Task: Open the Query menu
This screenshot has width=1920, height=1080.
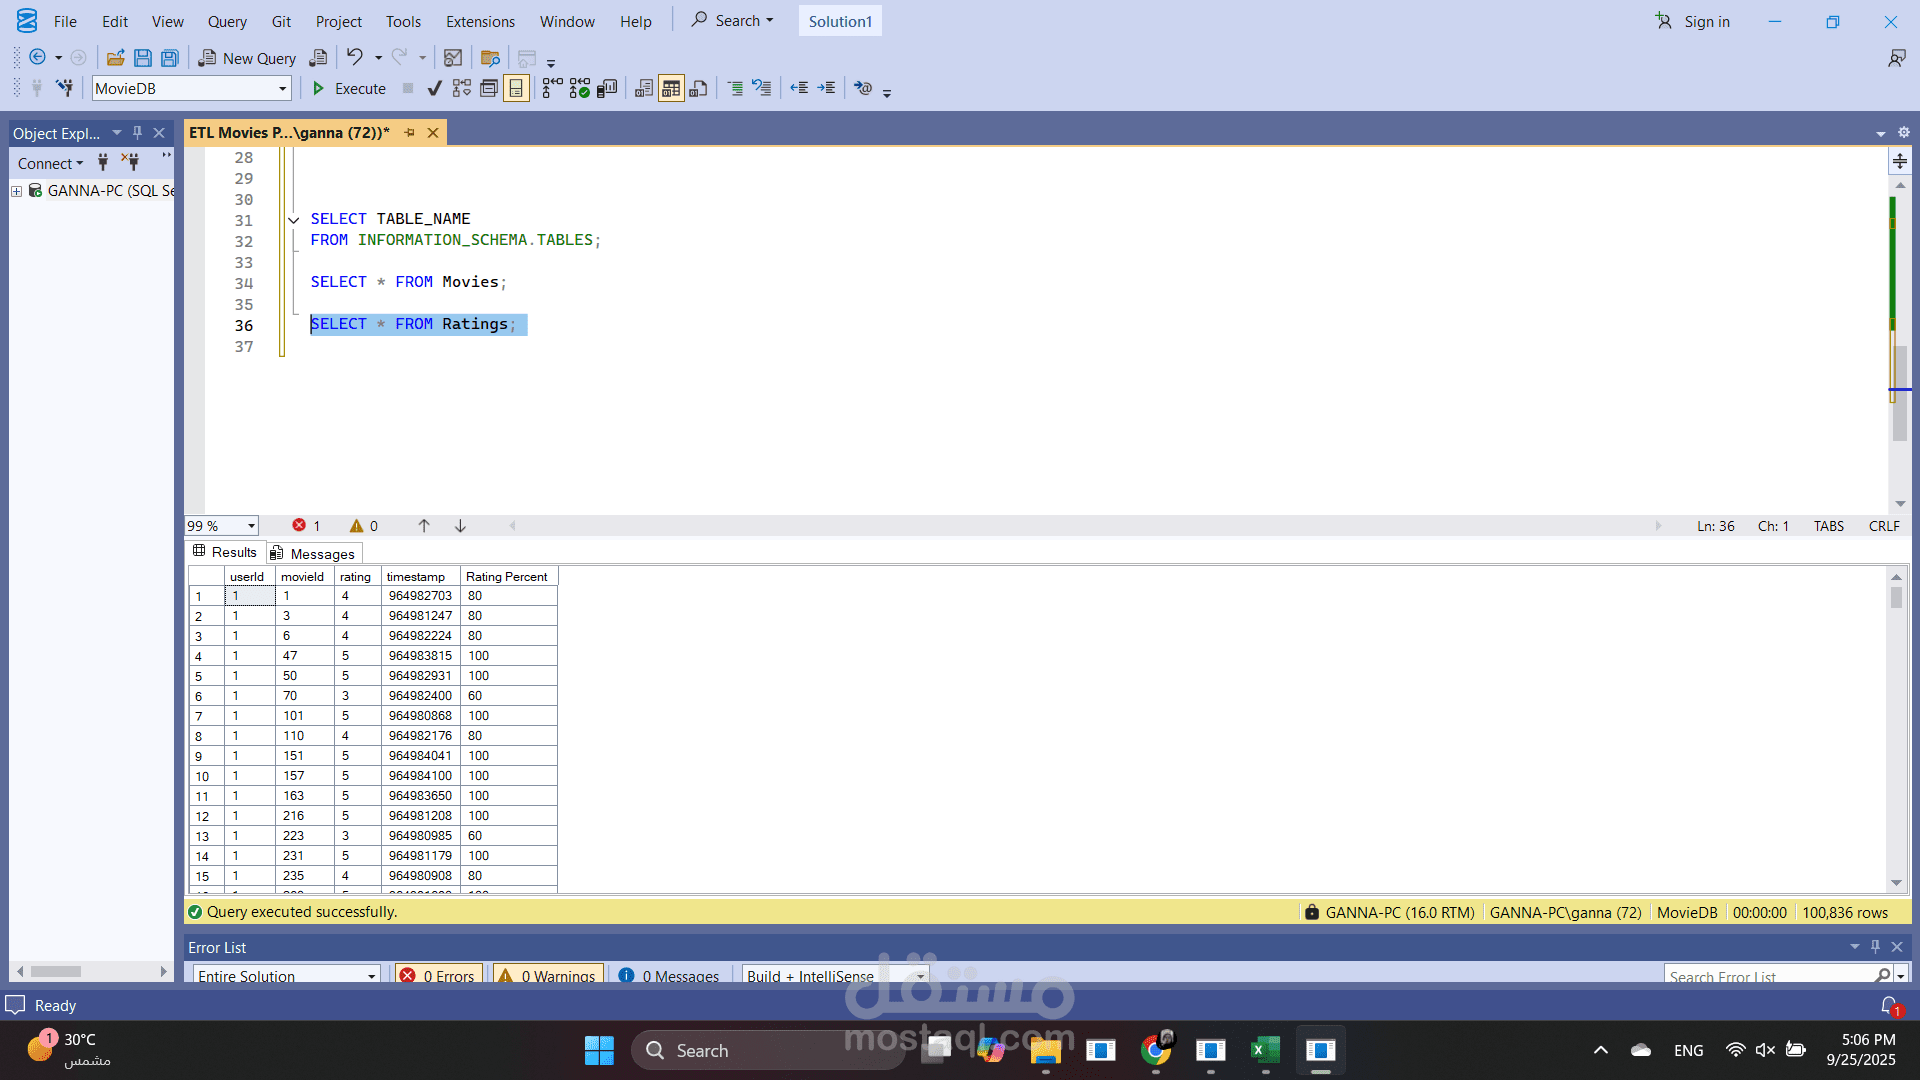Action: [227, 21]
